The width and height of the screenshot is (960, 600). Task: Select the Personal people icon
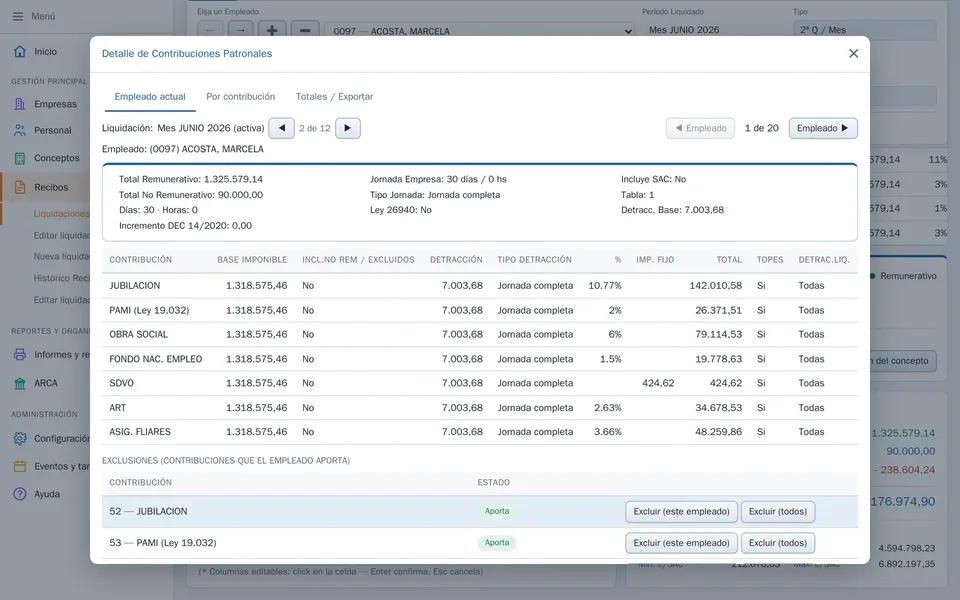[x=20, y=130]
